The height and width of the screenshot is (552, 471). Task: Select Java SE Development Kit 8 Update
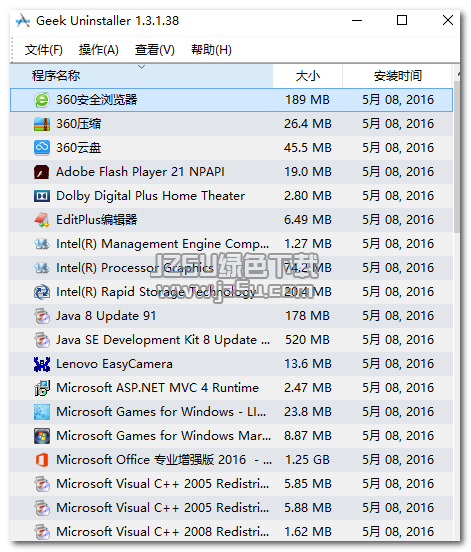tap(231, 340)
